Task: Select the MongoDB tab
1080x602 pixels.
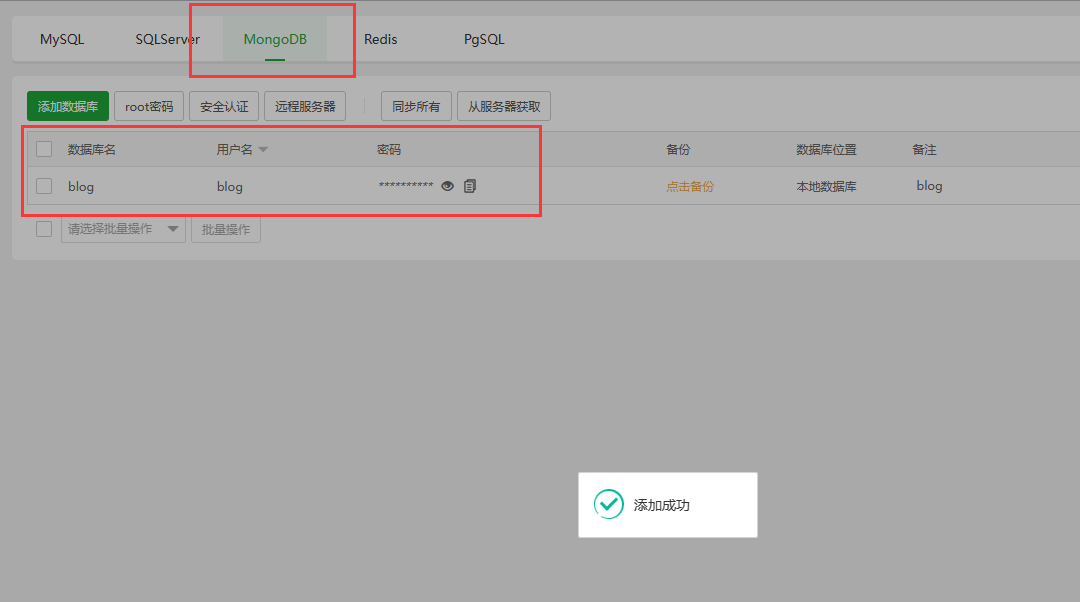Action: coord(275,39)
